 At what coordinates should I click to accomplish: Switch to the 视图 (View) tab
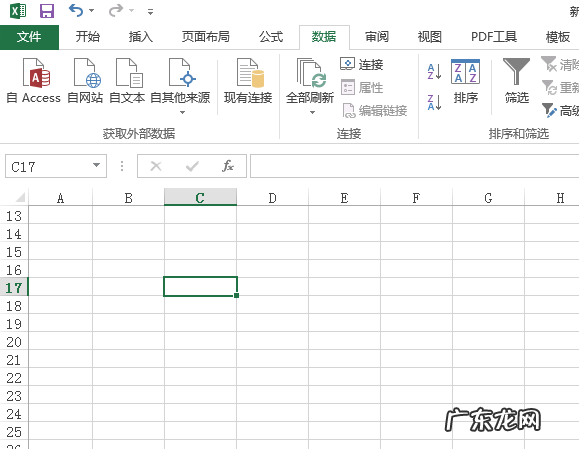coord(429,37)
